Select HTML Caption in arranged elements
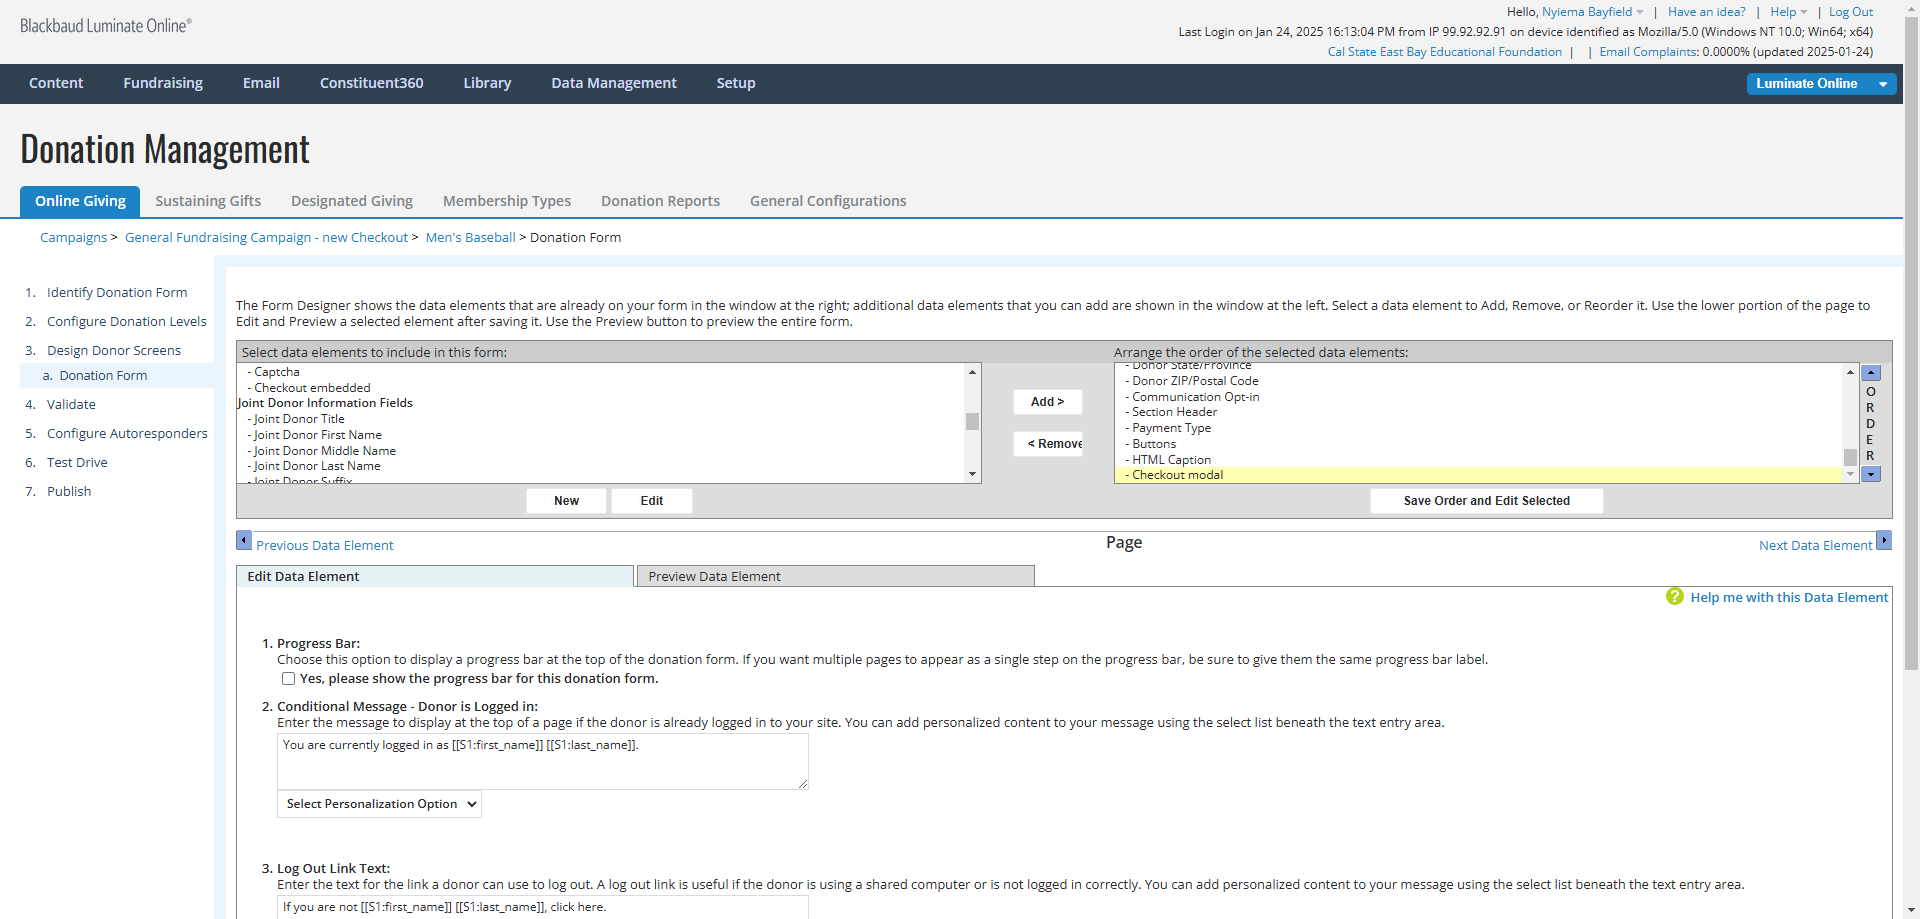Screen dimensions: 1920x919 [1478, 460]
